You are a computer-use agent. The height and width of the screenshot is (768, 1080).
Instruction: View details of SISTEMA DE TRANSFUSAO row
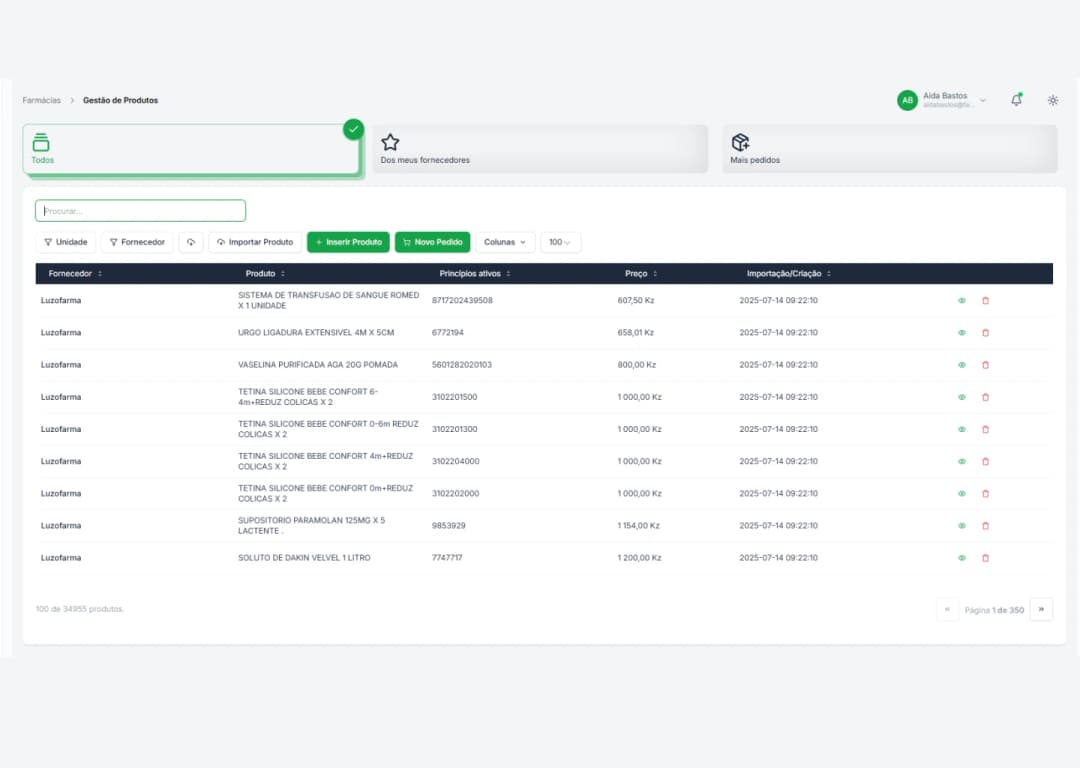click(962, 301)
